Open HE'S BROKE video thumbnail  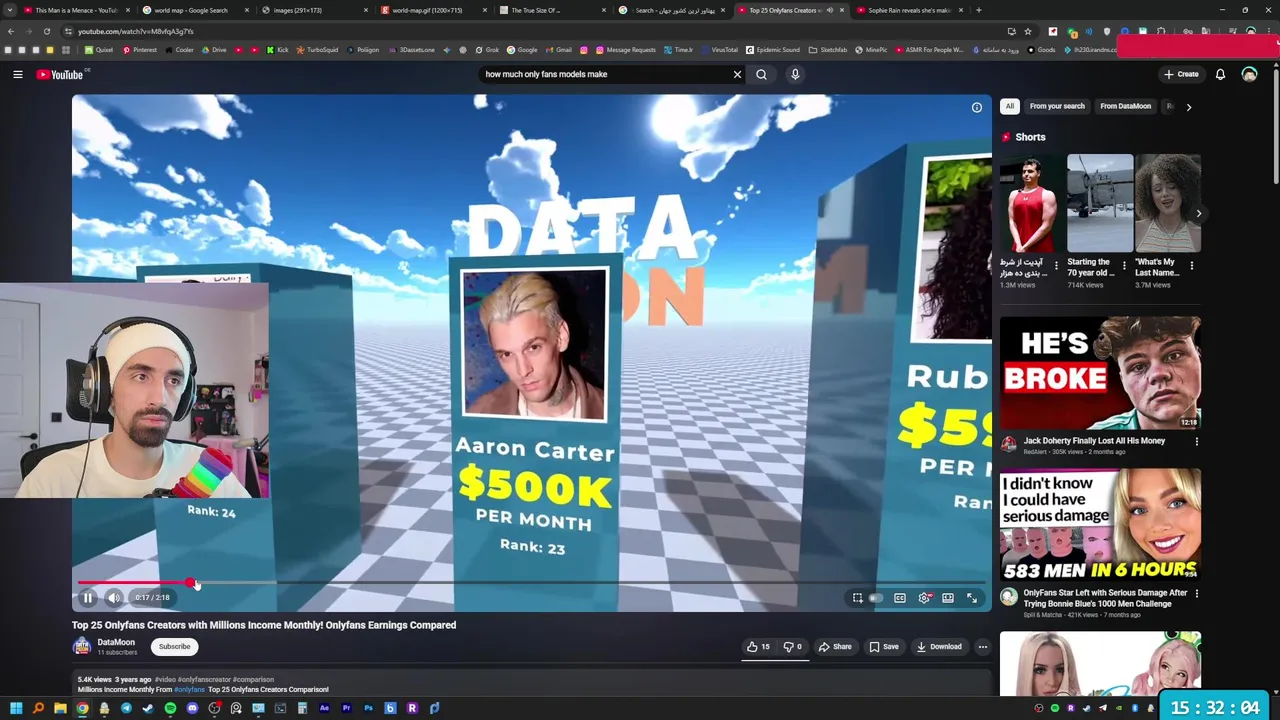[x=1100, y=373]
